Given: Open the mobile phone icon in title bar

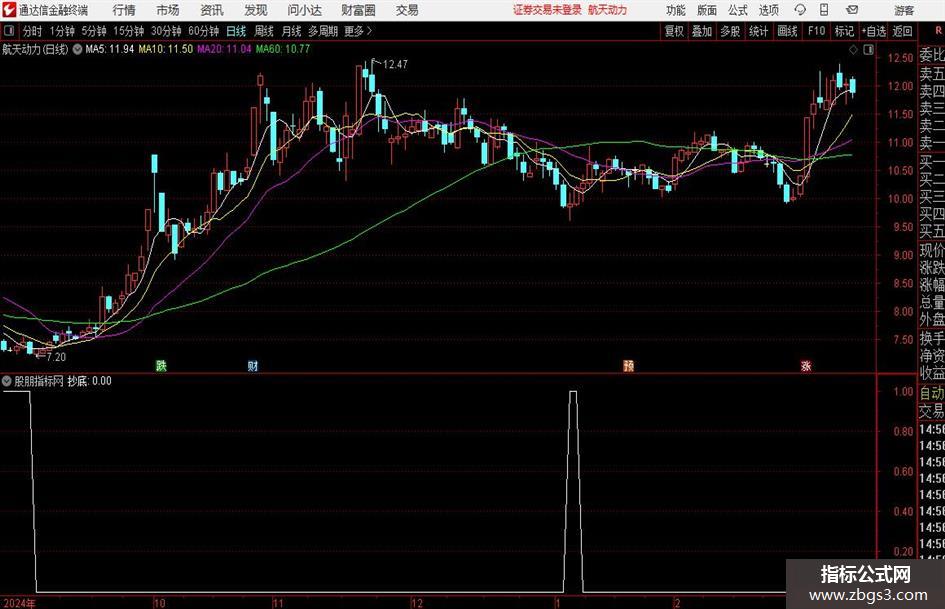Looking at the screenshot, I should tap(824, 10).
